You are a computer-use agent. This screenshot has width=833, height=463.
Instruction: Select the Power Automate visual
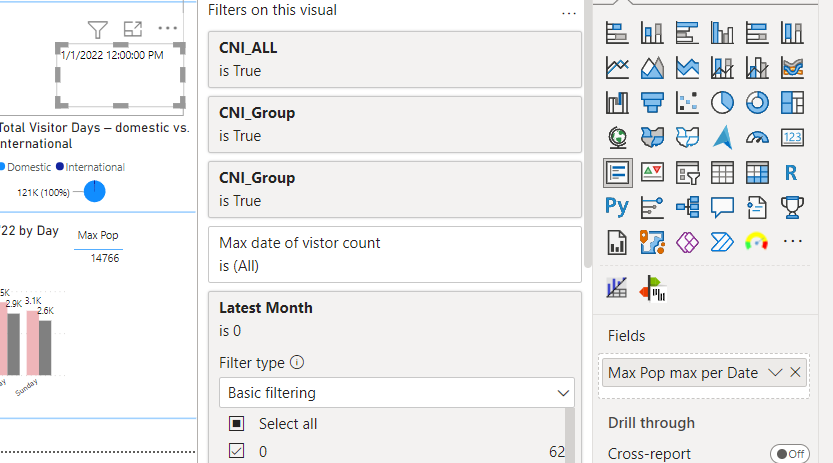tap(722, 242)
